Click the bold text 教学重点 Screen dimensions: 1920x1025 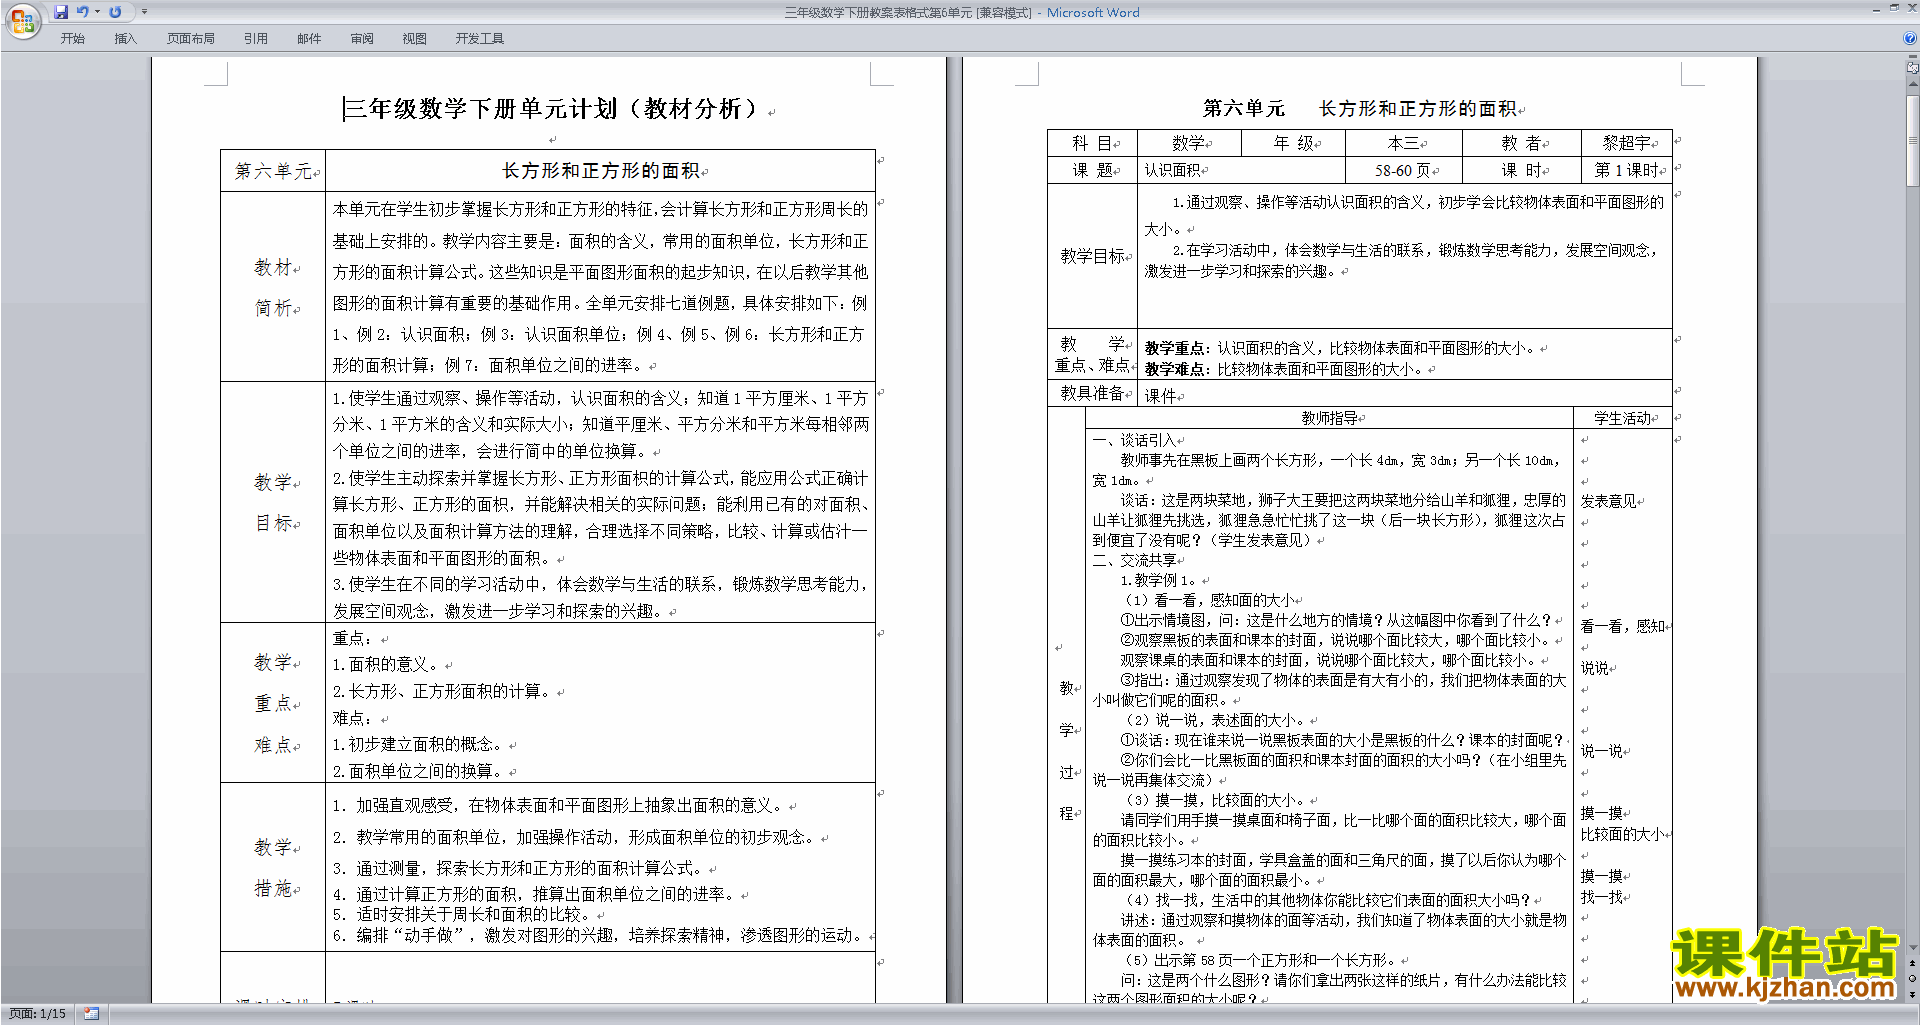pos(1175,348)
